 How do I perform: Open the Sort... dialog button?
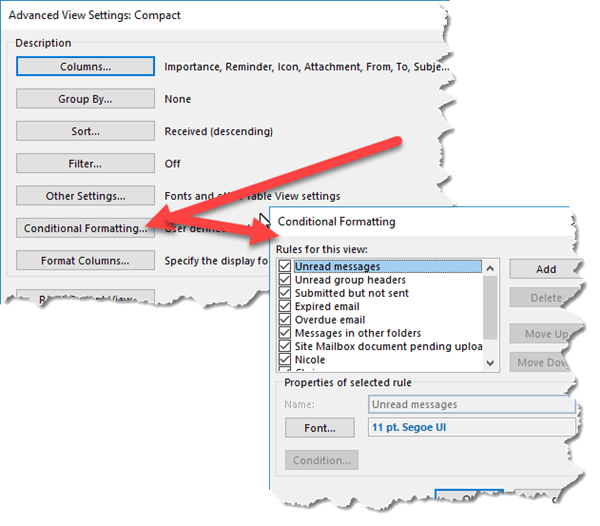point(85,131)
